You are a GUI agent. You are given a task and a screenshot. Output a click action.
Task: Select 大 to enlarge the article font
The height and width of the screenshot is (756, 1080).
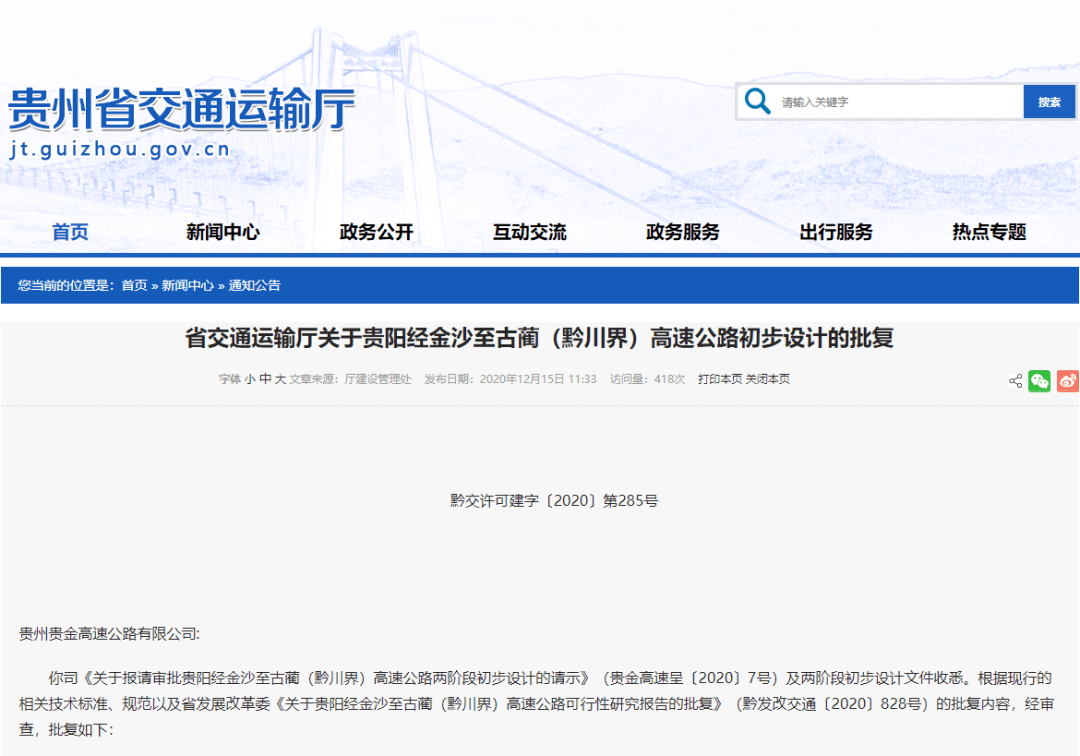[x=280, y=380]
